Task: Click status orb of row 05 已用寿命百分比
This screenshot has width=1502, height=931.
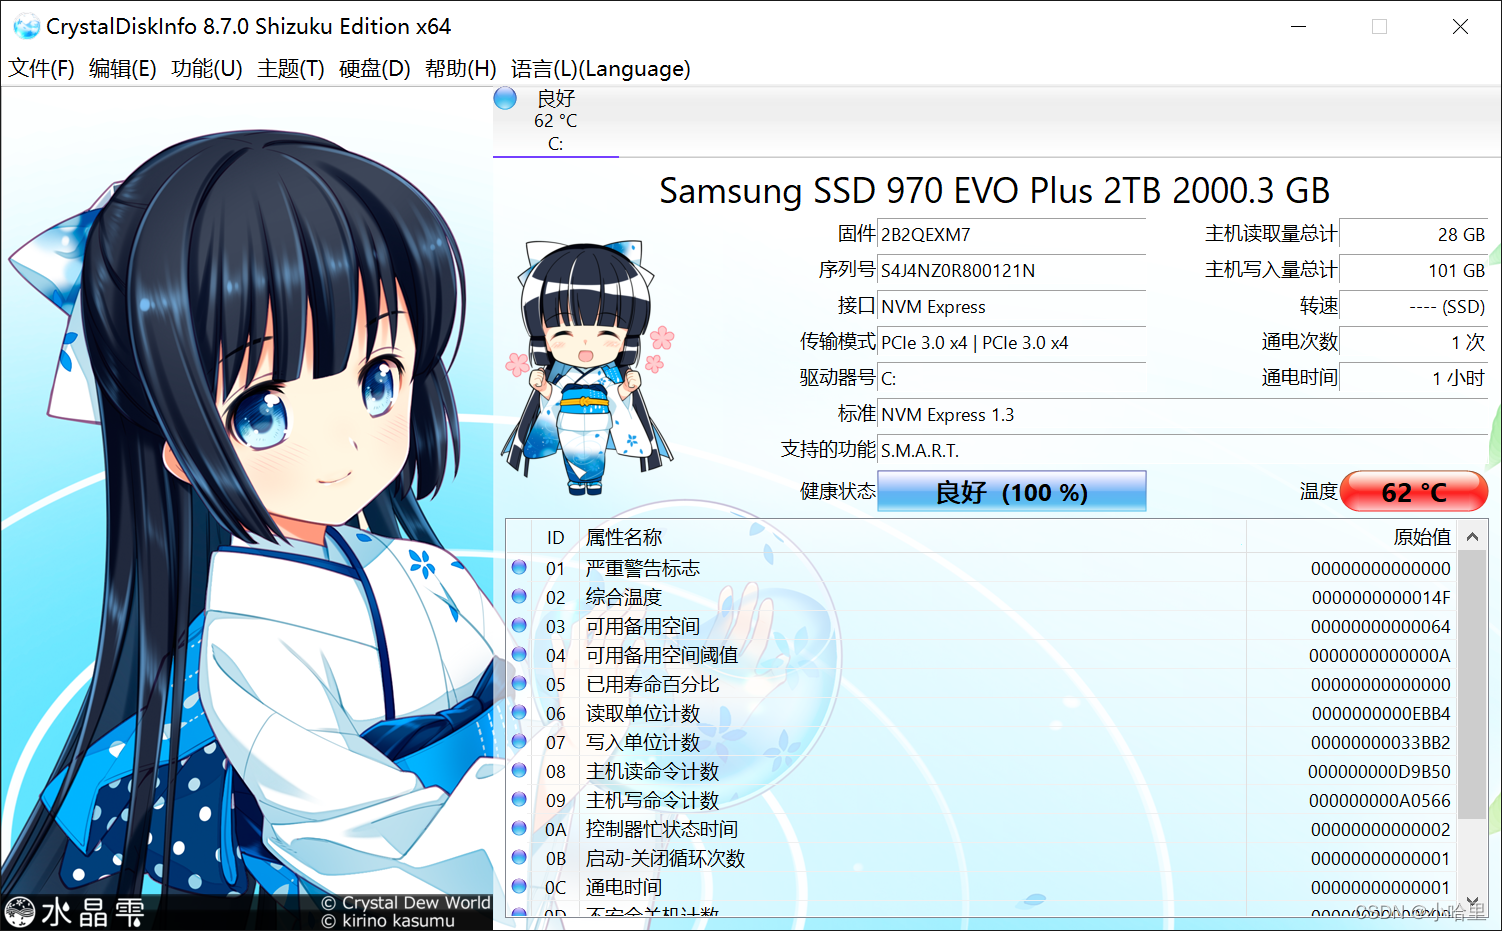Action: tap(519, 683)
